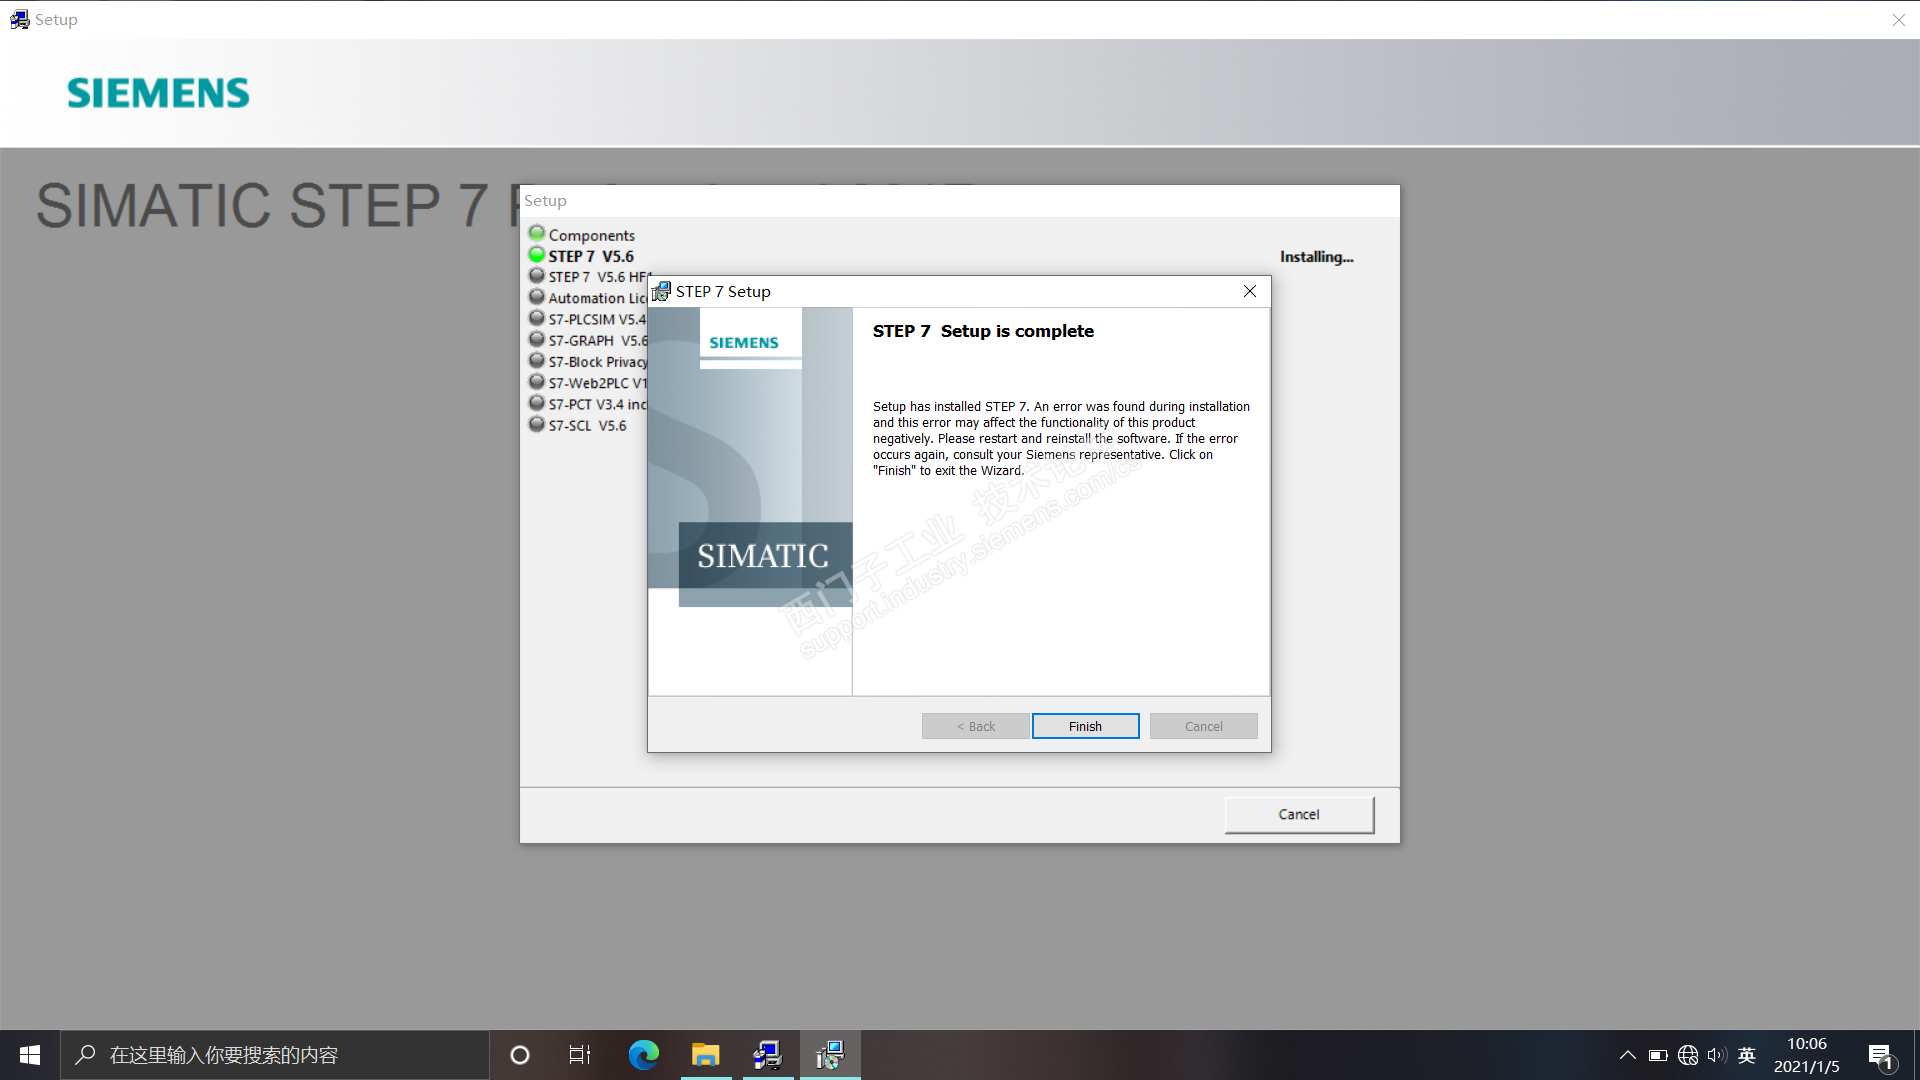This screenshot has width=1920, height=1080.
Task: Open the Windows Start menu
Action: (x=30, y=1055)
